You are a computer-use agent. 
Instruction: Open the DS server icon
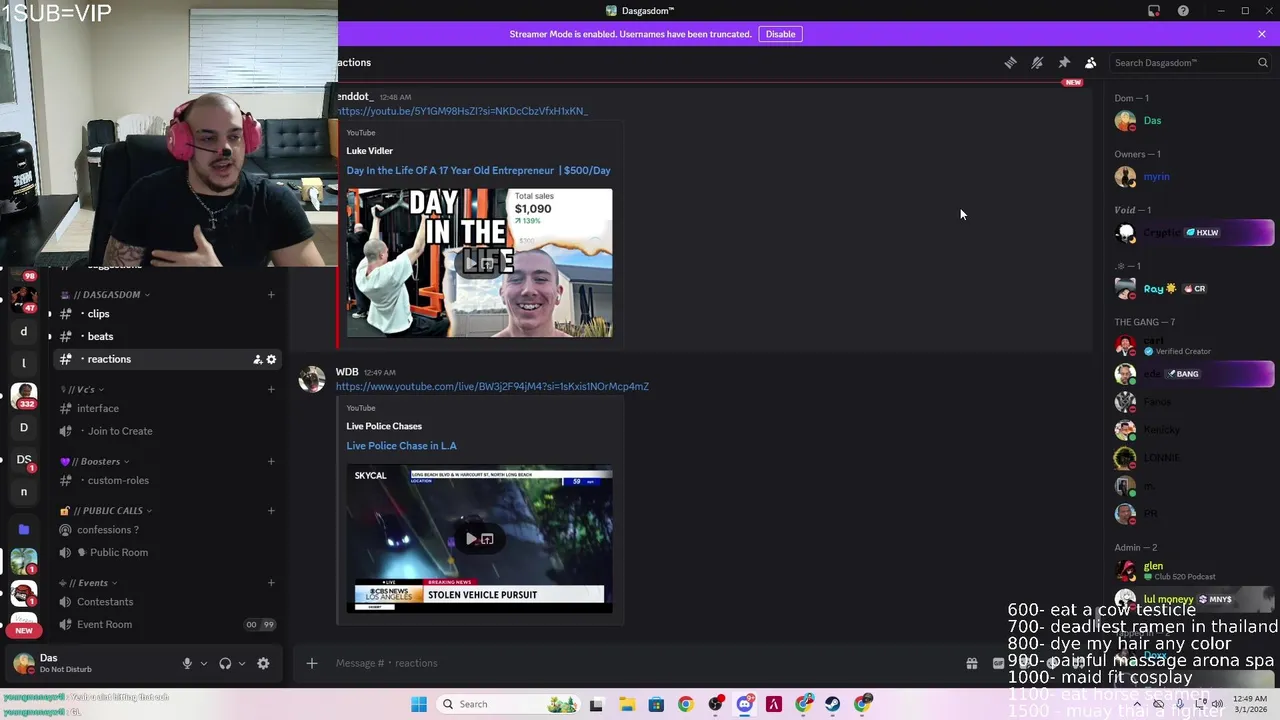(24, 459)
